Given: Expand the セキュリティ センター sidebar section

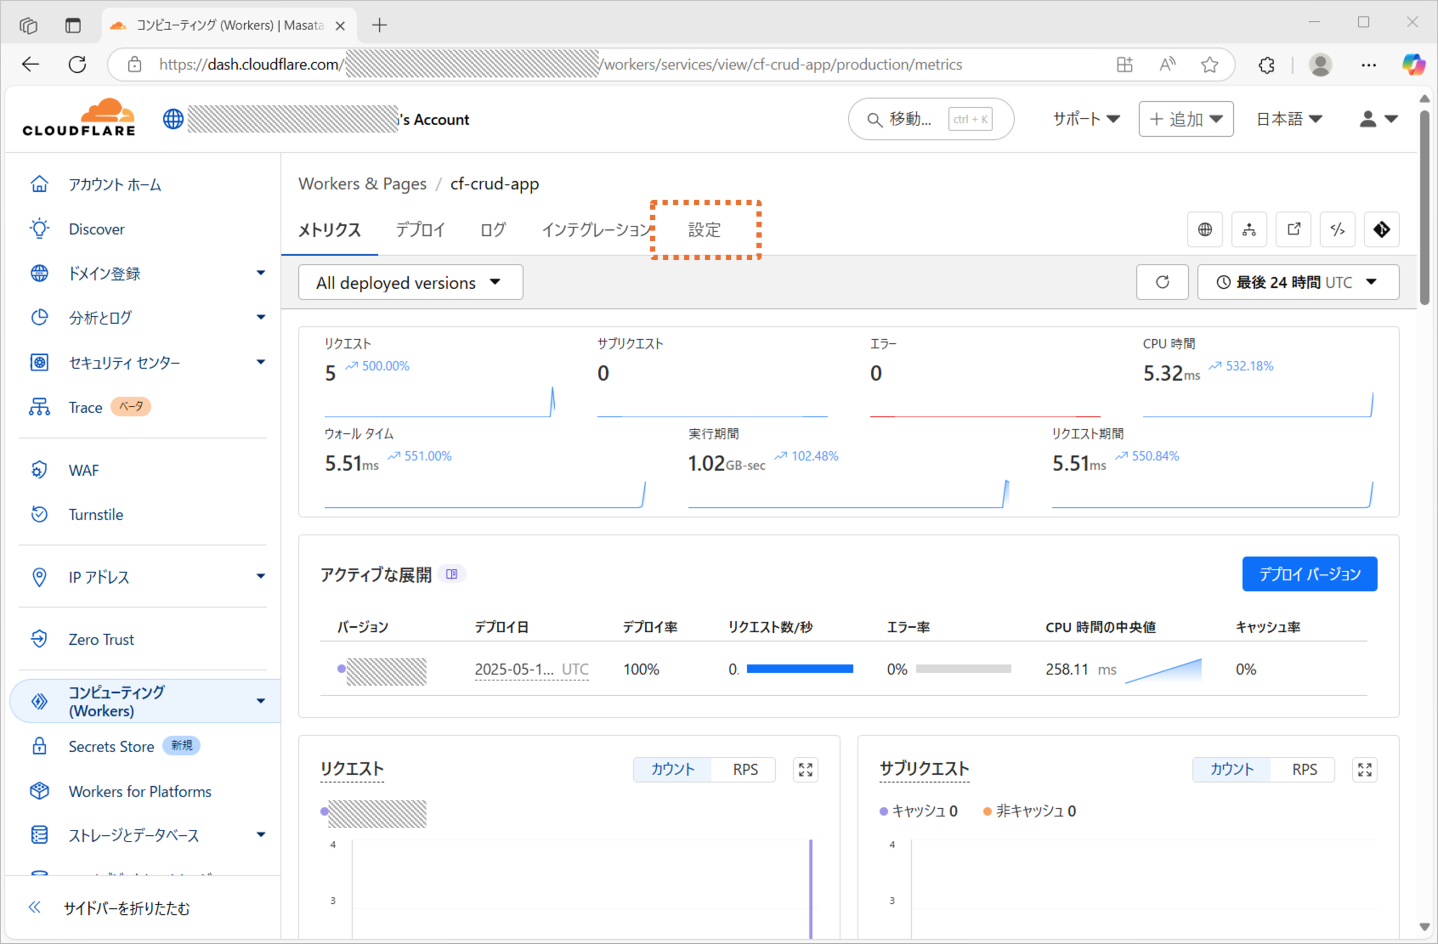Looking at the screenshot, I should click(x=261, y=362).
